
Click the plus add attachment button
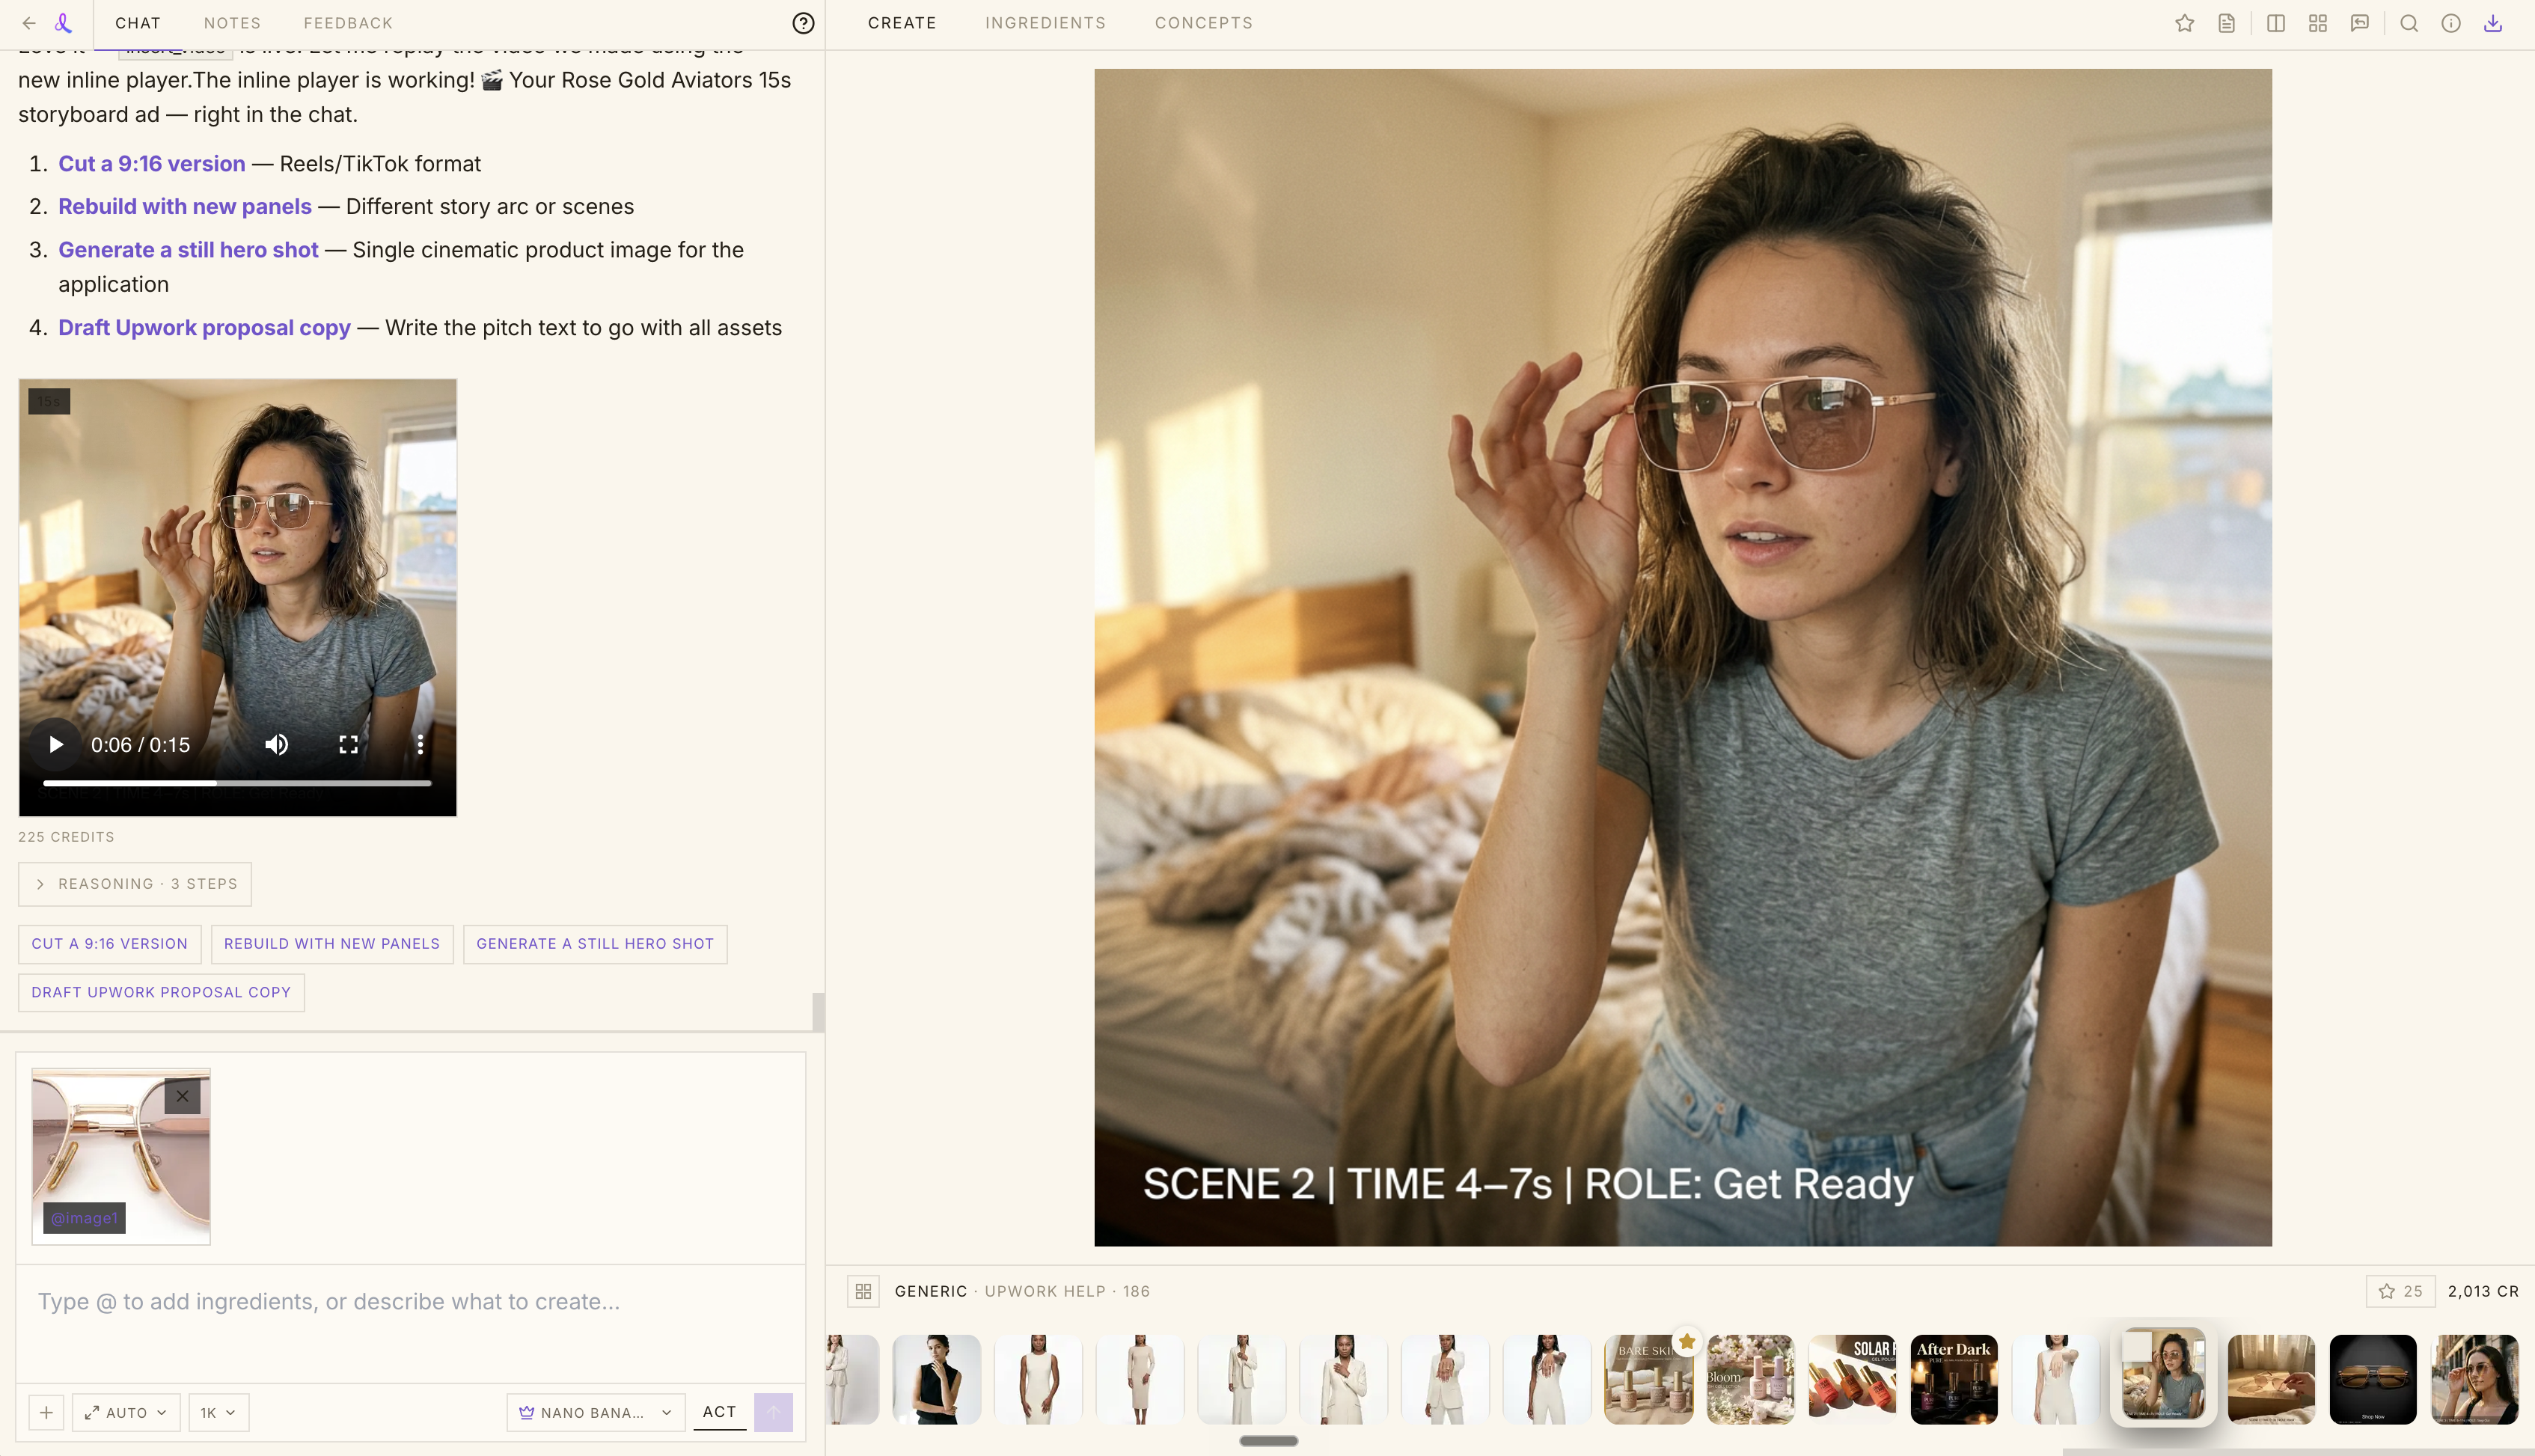tap(46, 1412)
